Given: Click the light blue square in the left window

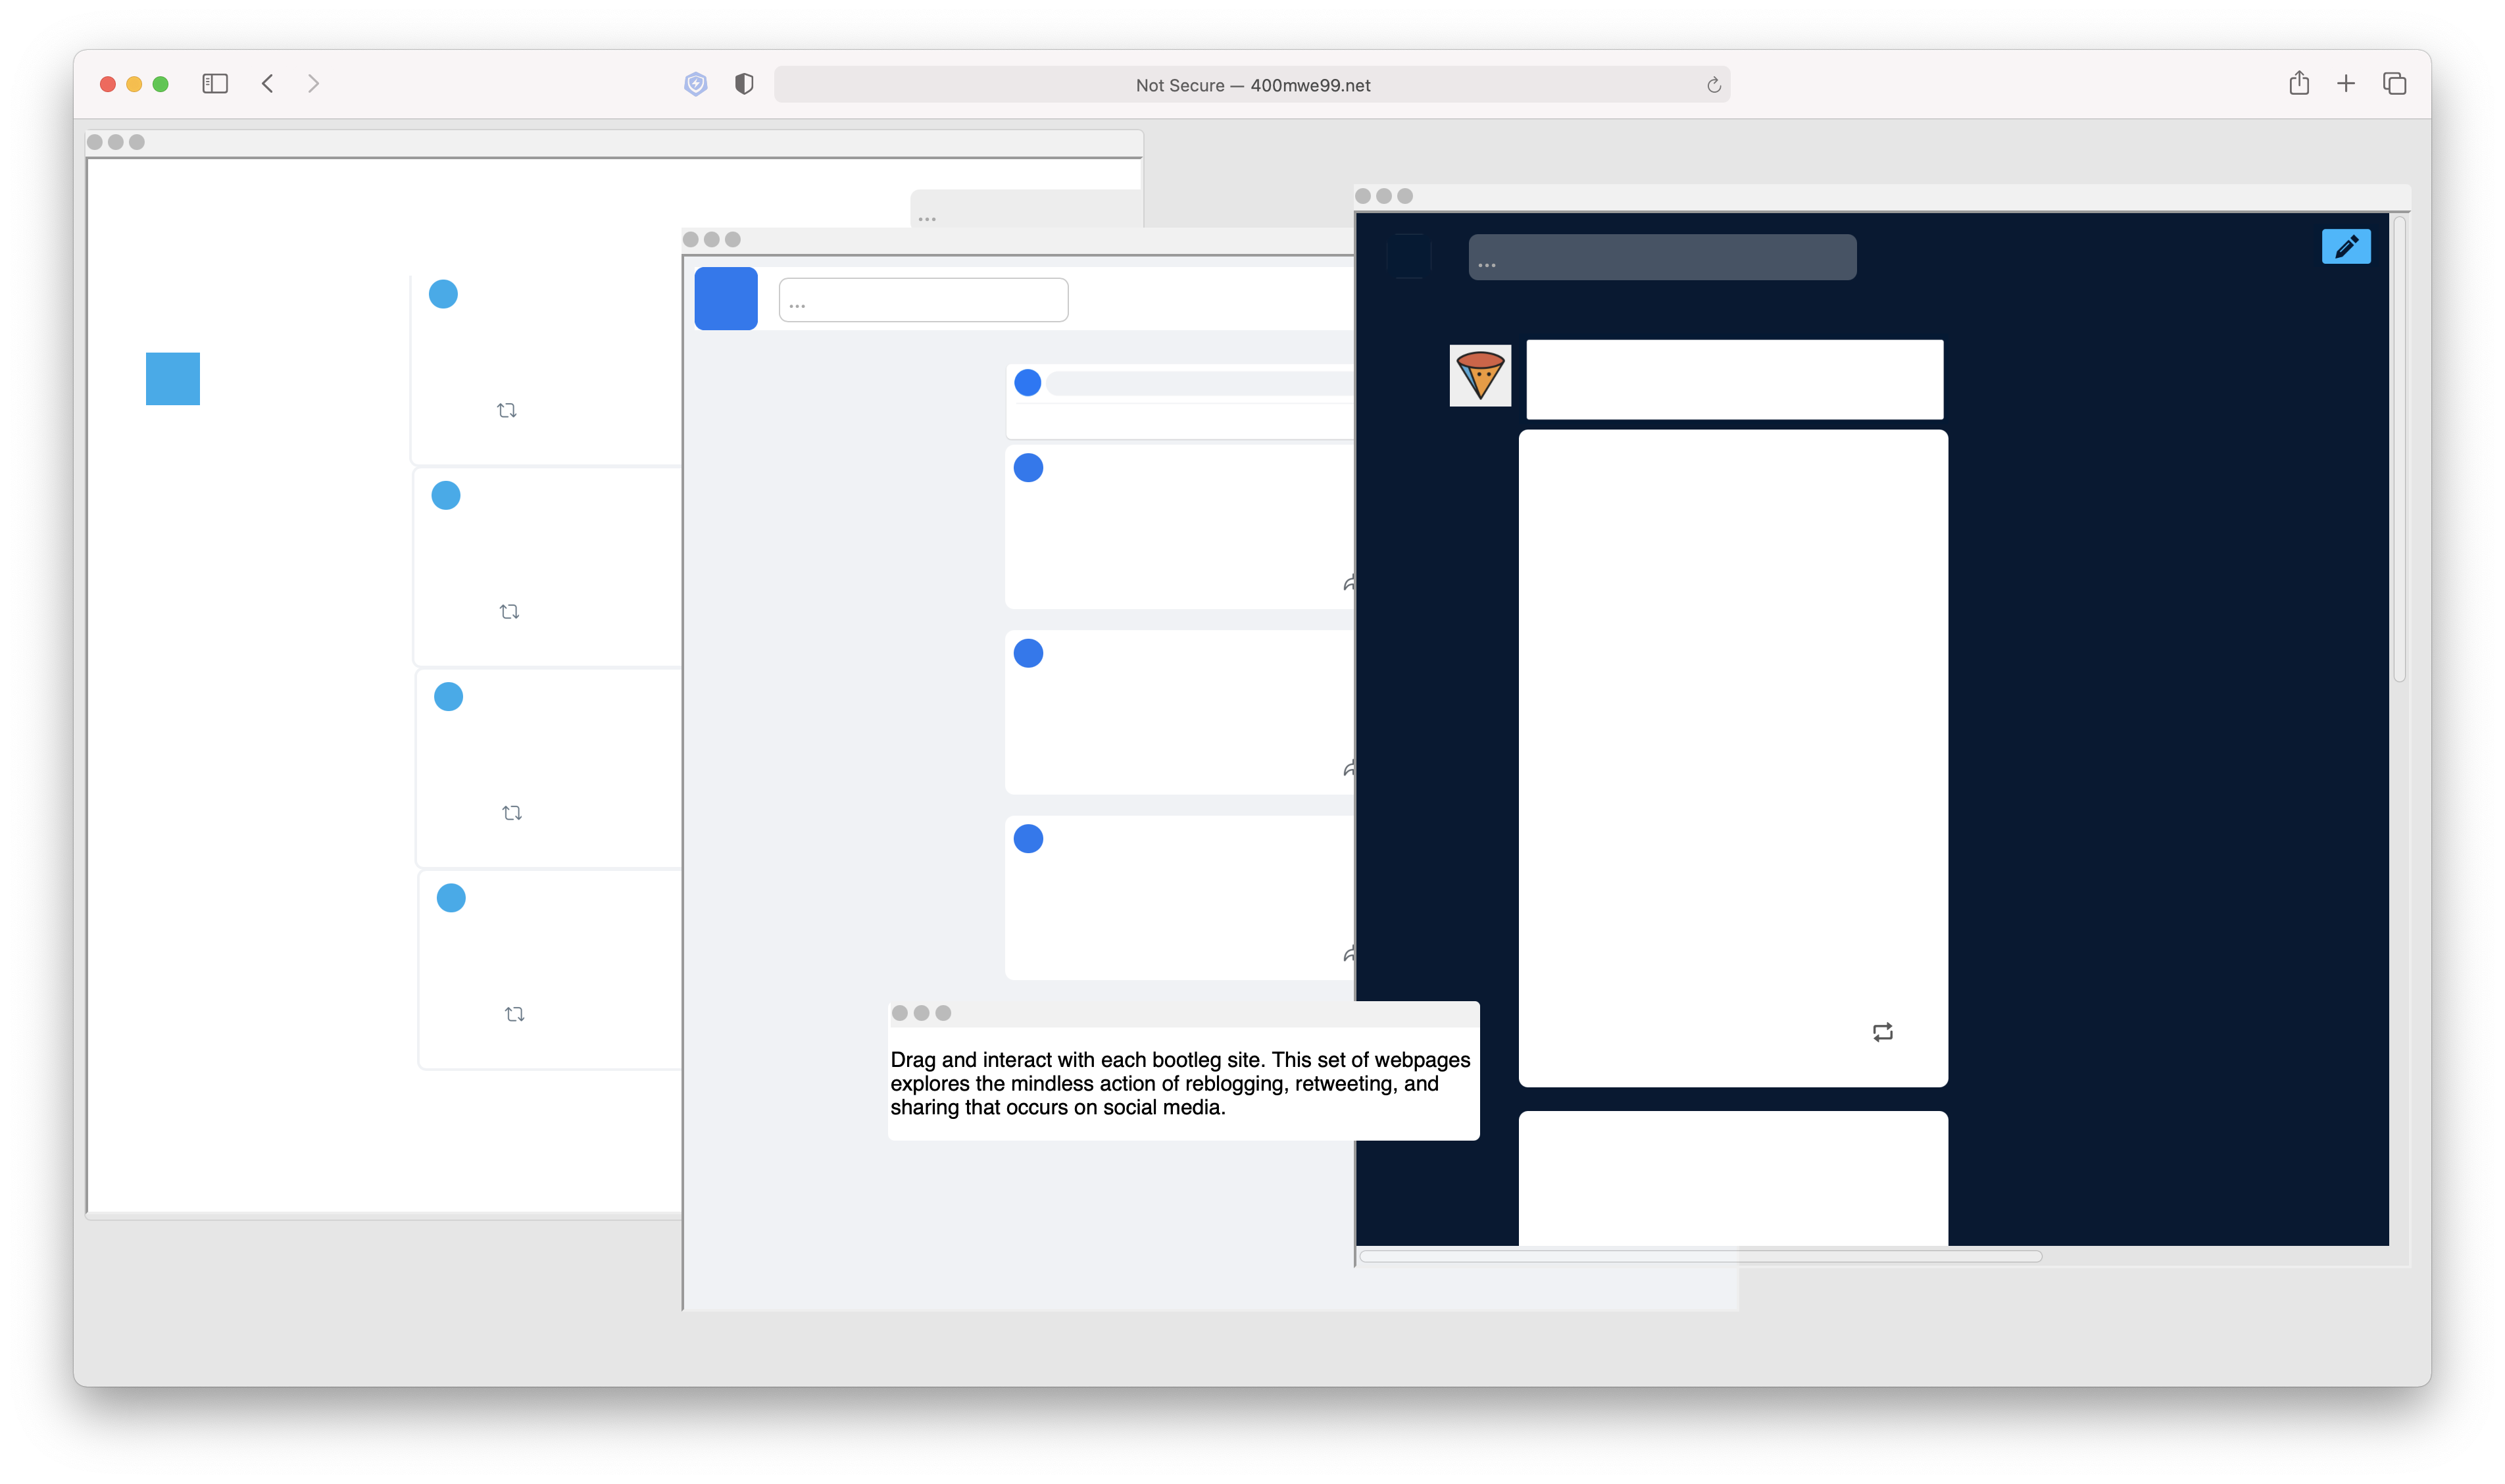Looking at the screenshot, I should pyautogui.click(x=173, y=379).
